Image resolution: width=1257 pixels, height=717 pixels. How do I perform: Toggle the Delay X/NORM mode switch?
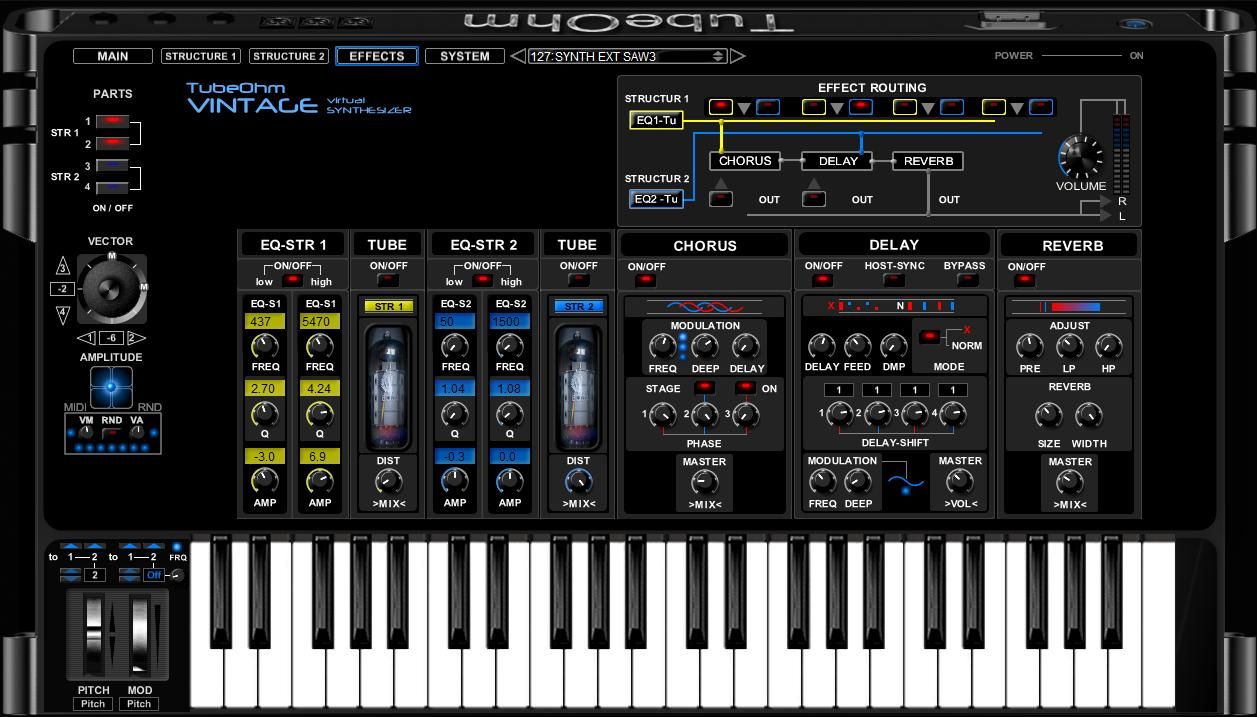[929, 337]
